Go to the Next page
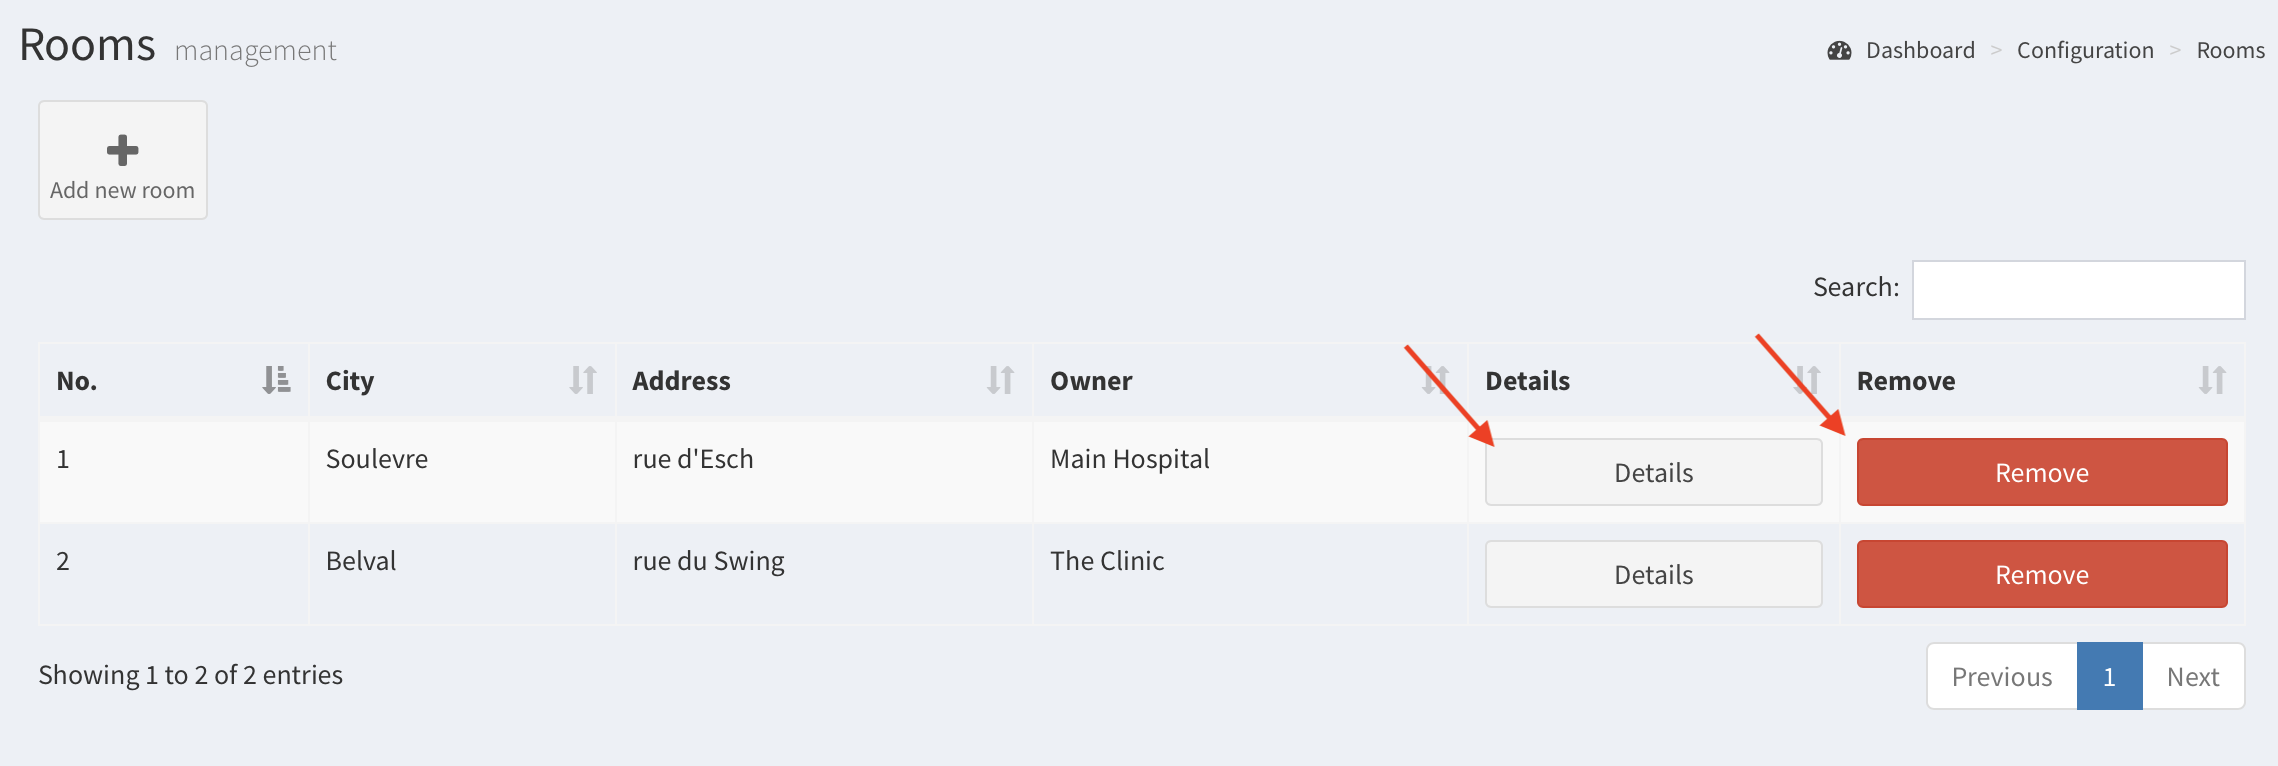The image size is (2278, 766). click(x=2193, y=677)
